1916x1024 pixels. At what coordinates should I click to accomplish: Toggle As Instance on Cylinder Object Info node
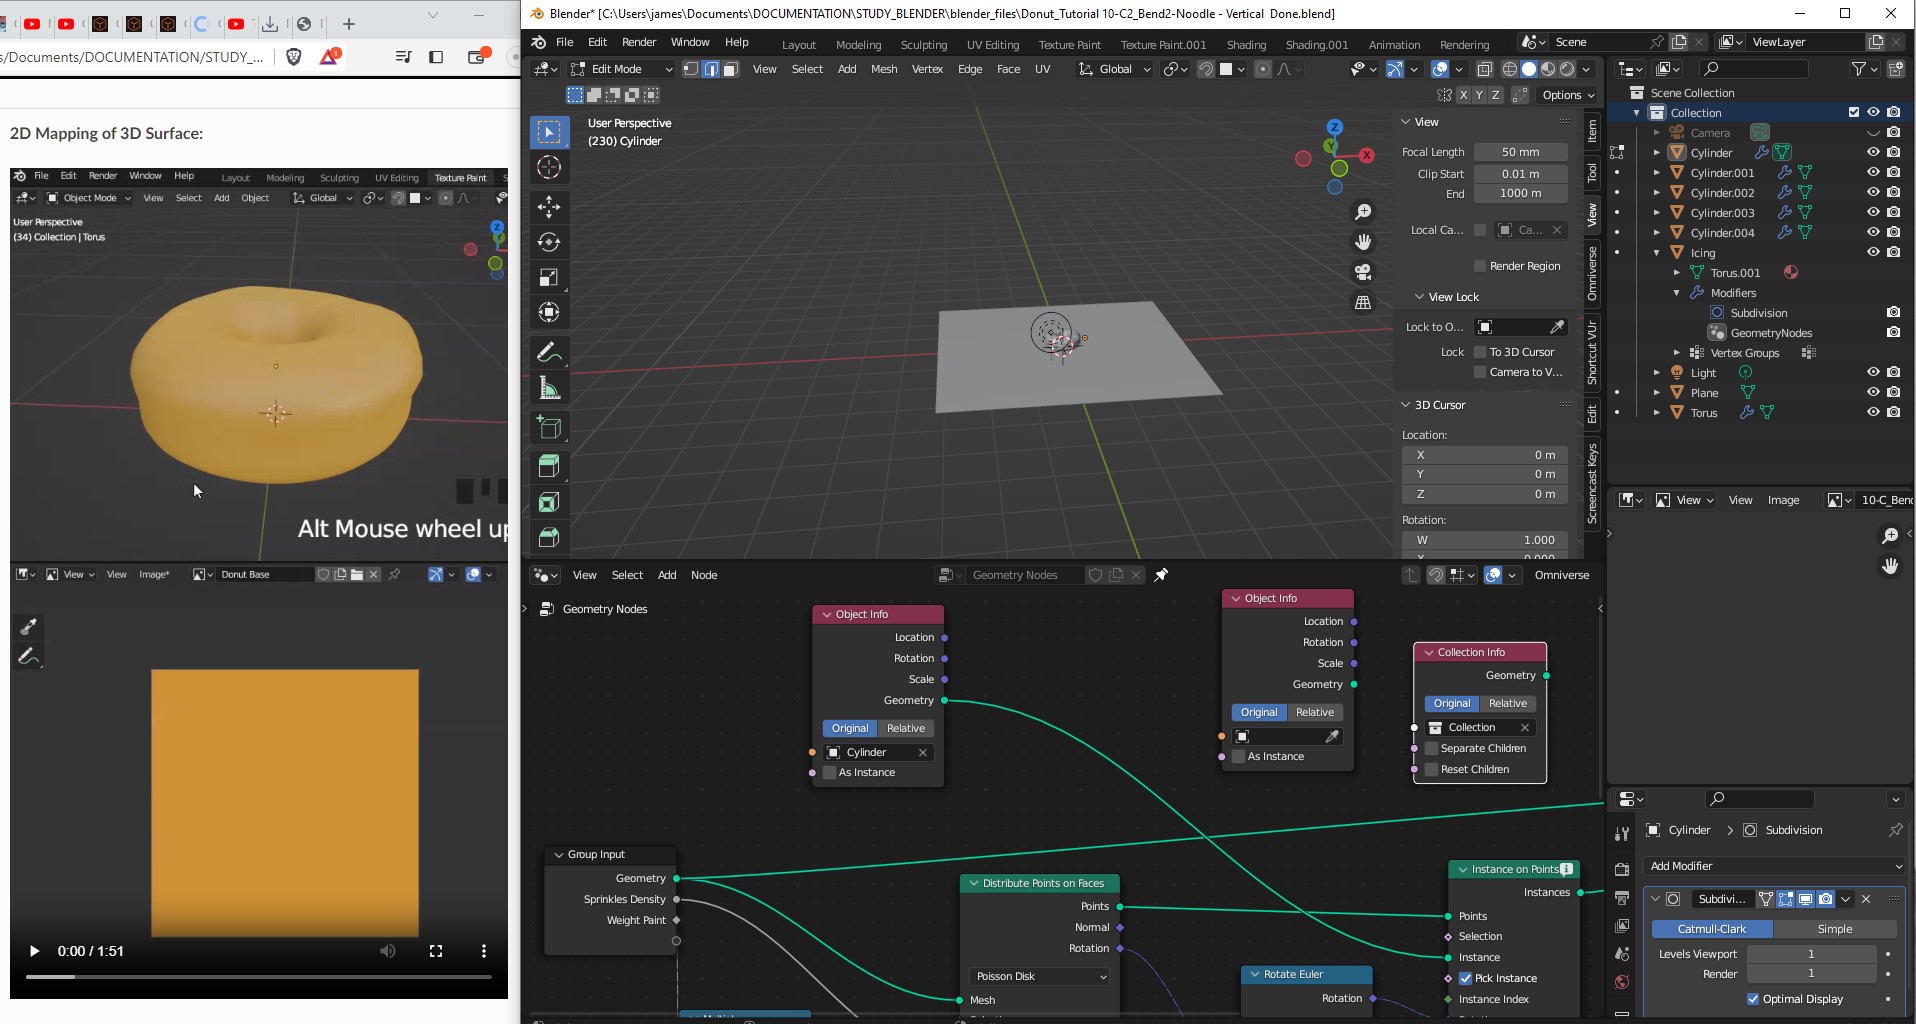coord(829,772)
